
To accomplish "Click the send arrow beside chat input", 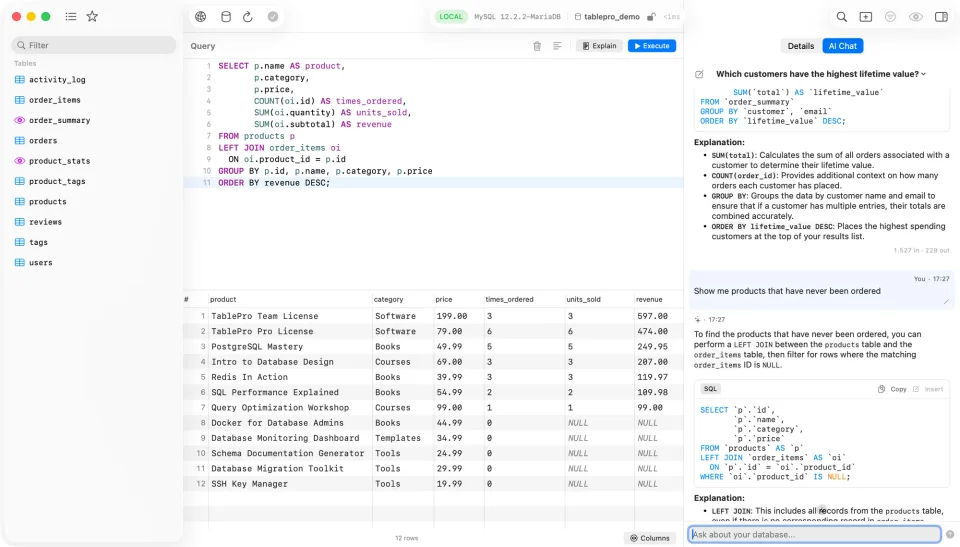I will coord(950,534).
